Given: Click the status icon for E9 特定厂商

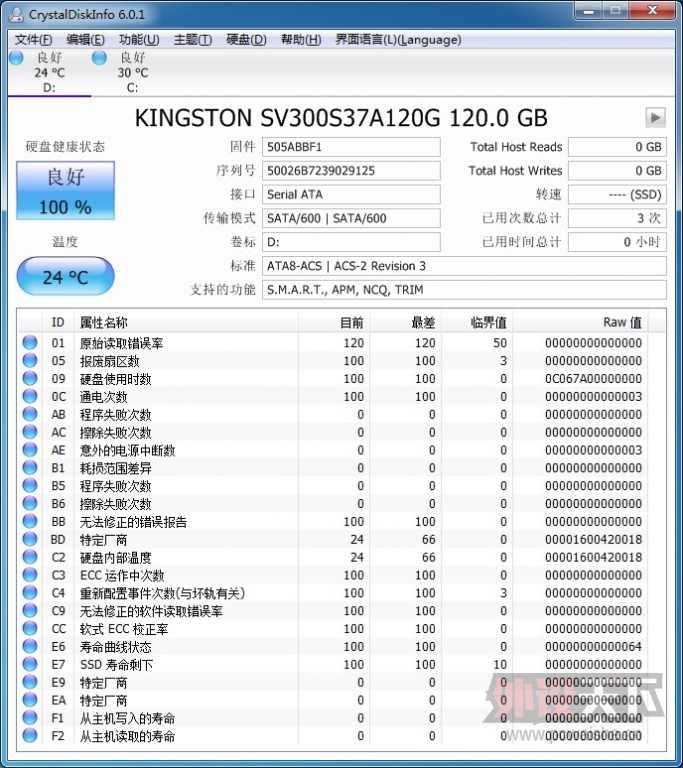Looking at the screenshot, I should (x=30, y=682).
